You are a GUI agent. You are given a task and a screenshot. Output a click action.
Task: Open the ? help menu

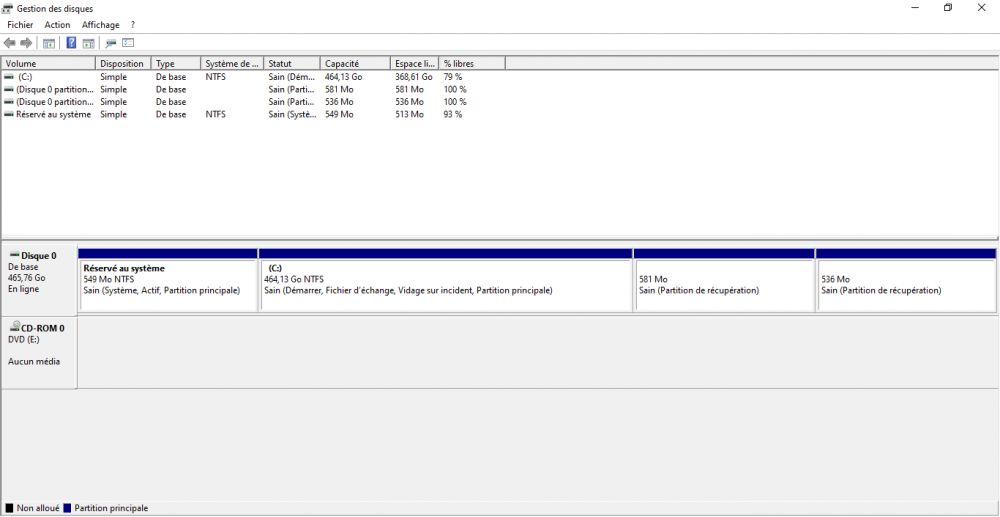point(133,25)
